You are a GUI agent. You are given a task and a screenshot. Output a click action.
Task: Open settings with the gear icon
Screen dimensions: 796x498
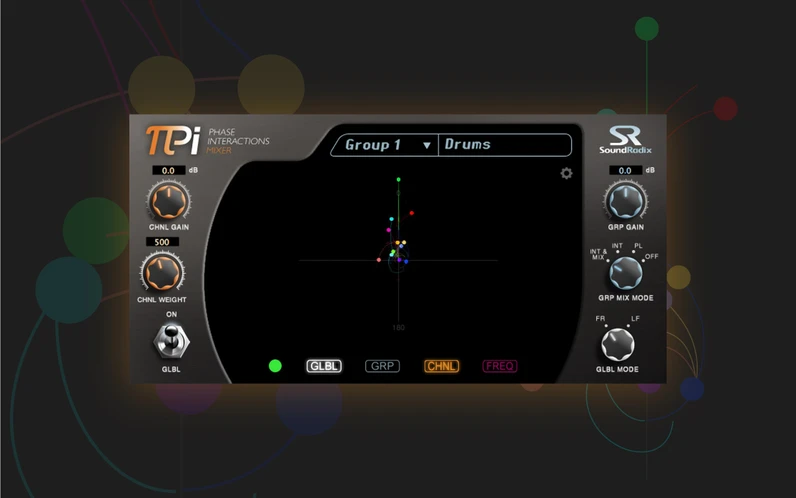567,173
